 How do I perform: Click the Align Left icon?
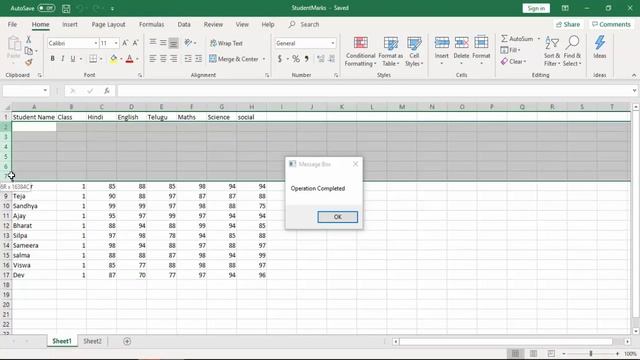(x=153, y=59)
